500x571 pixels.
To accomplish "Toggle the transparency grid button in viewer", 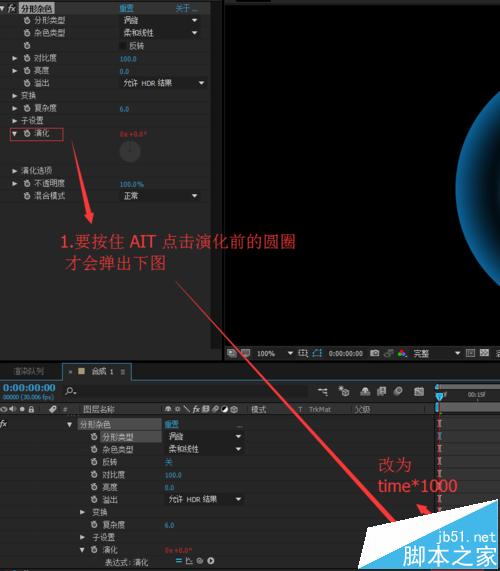I will 484,353.
